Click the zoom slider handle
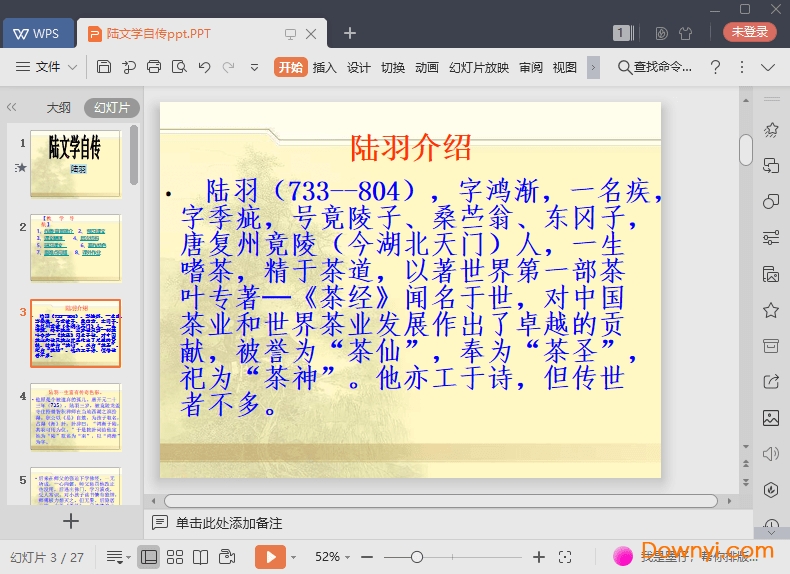Image resolution: width=790 pixels, height=574 pixels. pyautogui.click(x=417, y=556)
